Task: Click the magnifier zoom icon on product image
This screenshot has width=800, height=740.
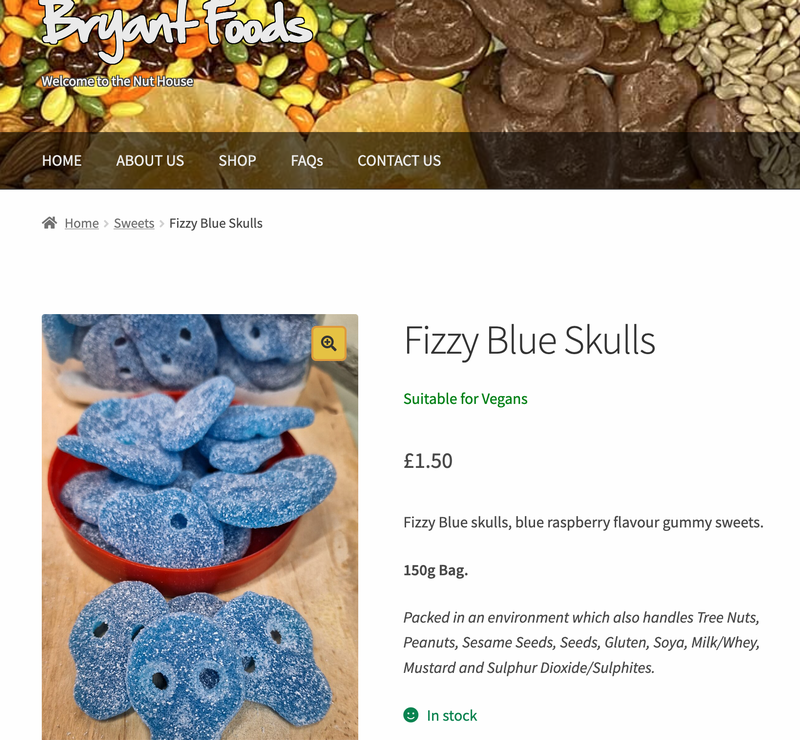Action: [329, 343]
